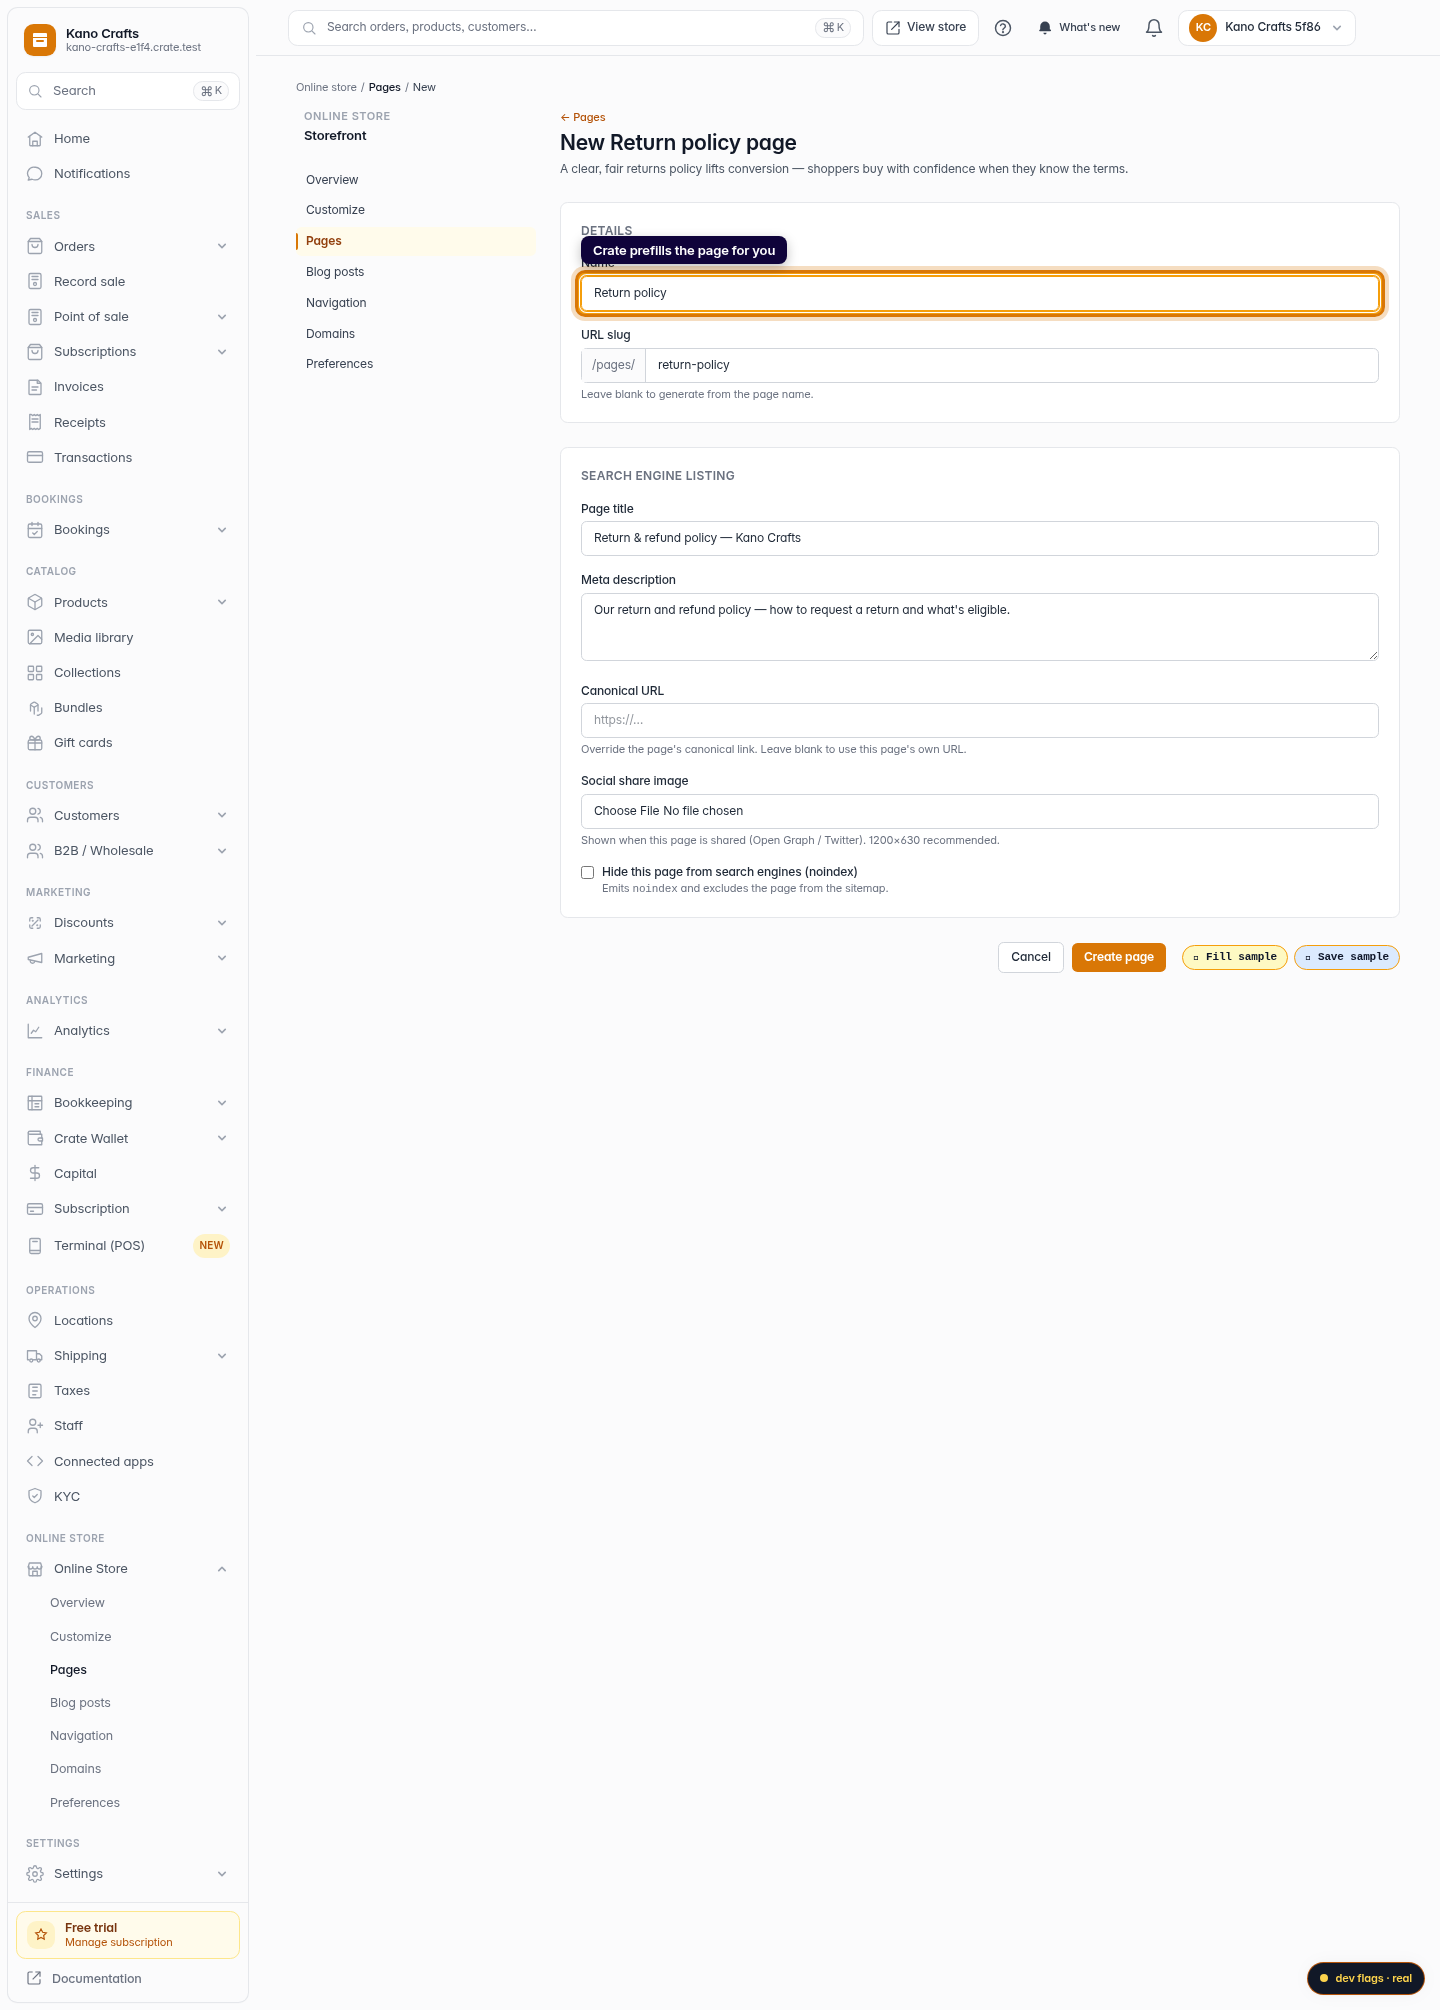Click the Canonical URL input field

(980, 720)
